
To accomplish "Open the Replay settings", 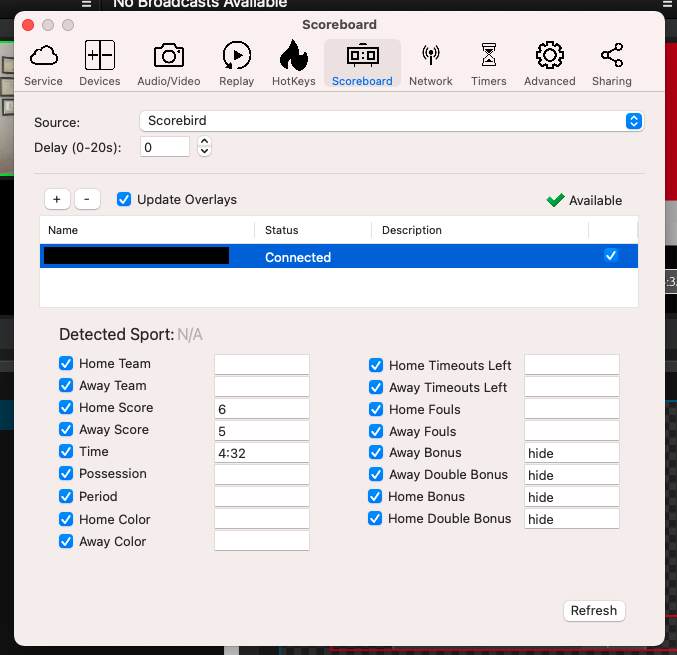I will pos(237,63).
